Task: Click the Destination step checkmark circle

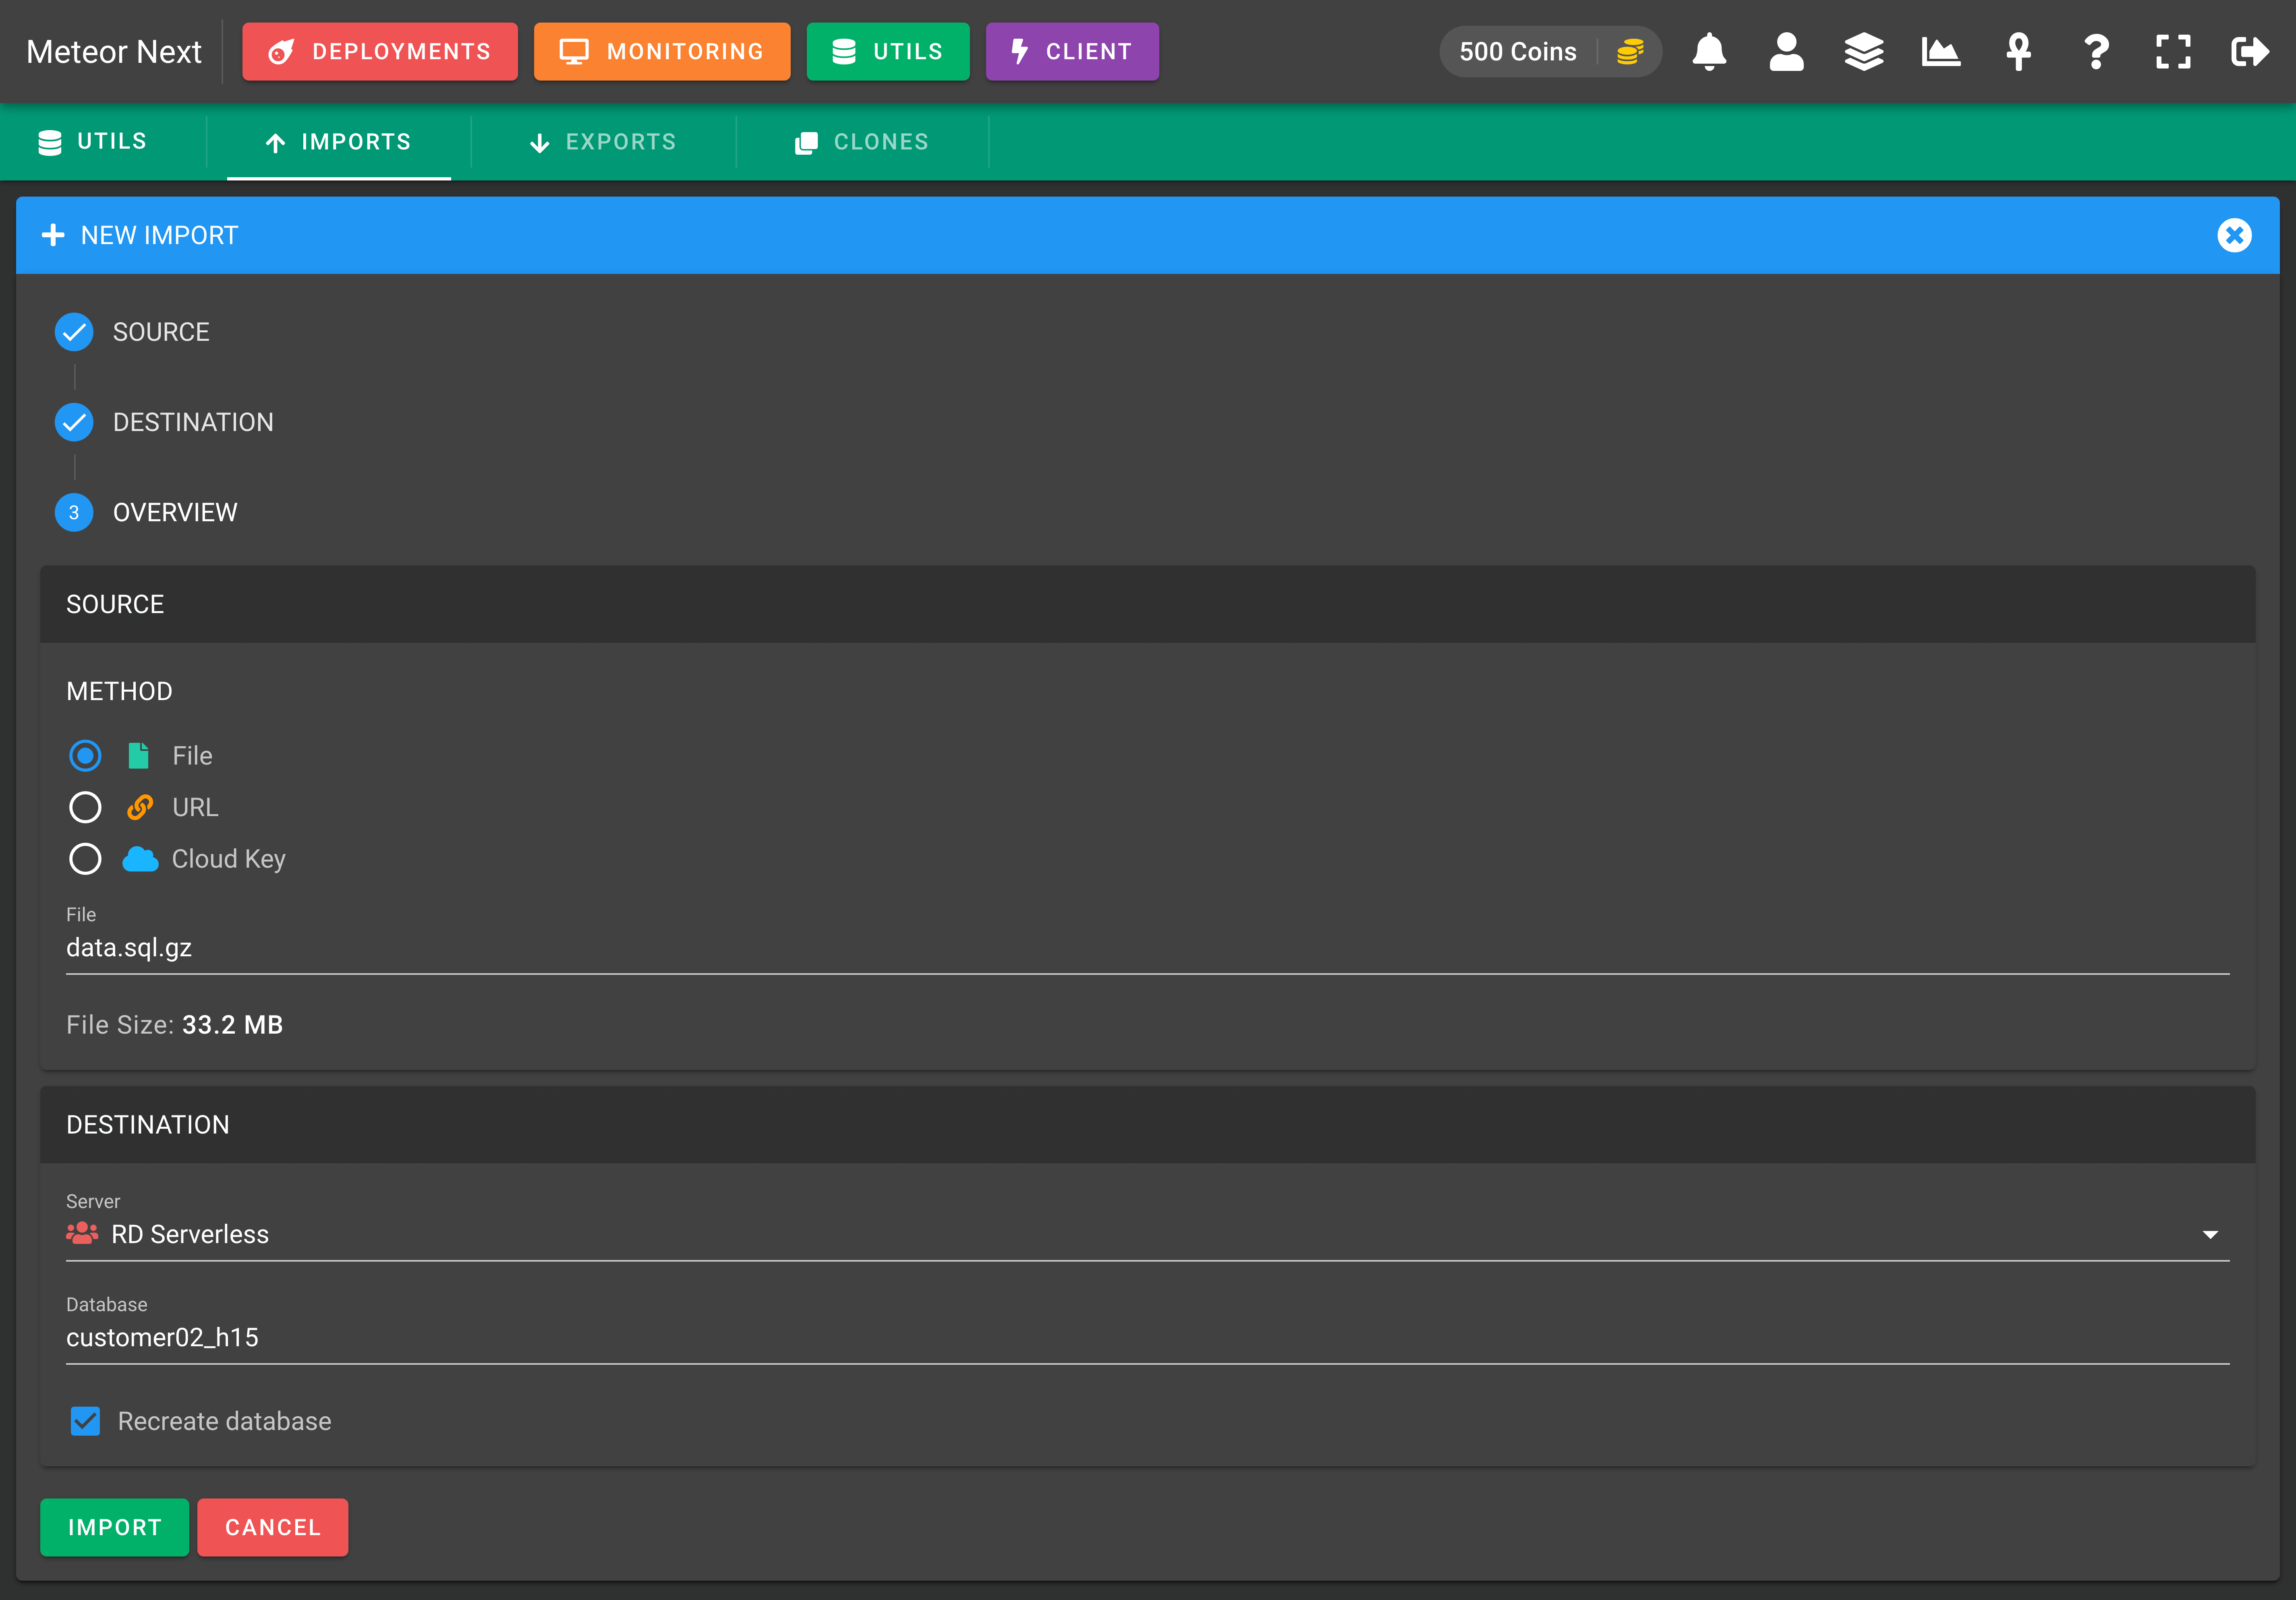Action: (x=74, y=422)
